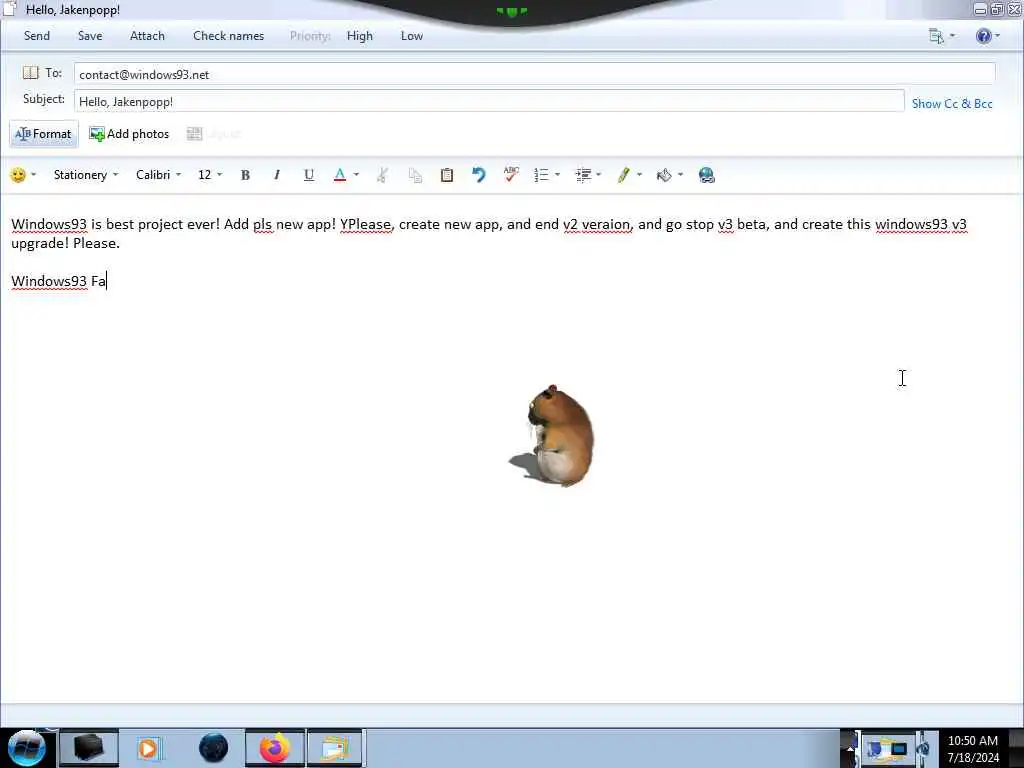Click the Send button
The image size is (1024, 768).
click(37, 36)
